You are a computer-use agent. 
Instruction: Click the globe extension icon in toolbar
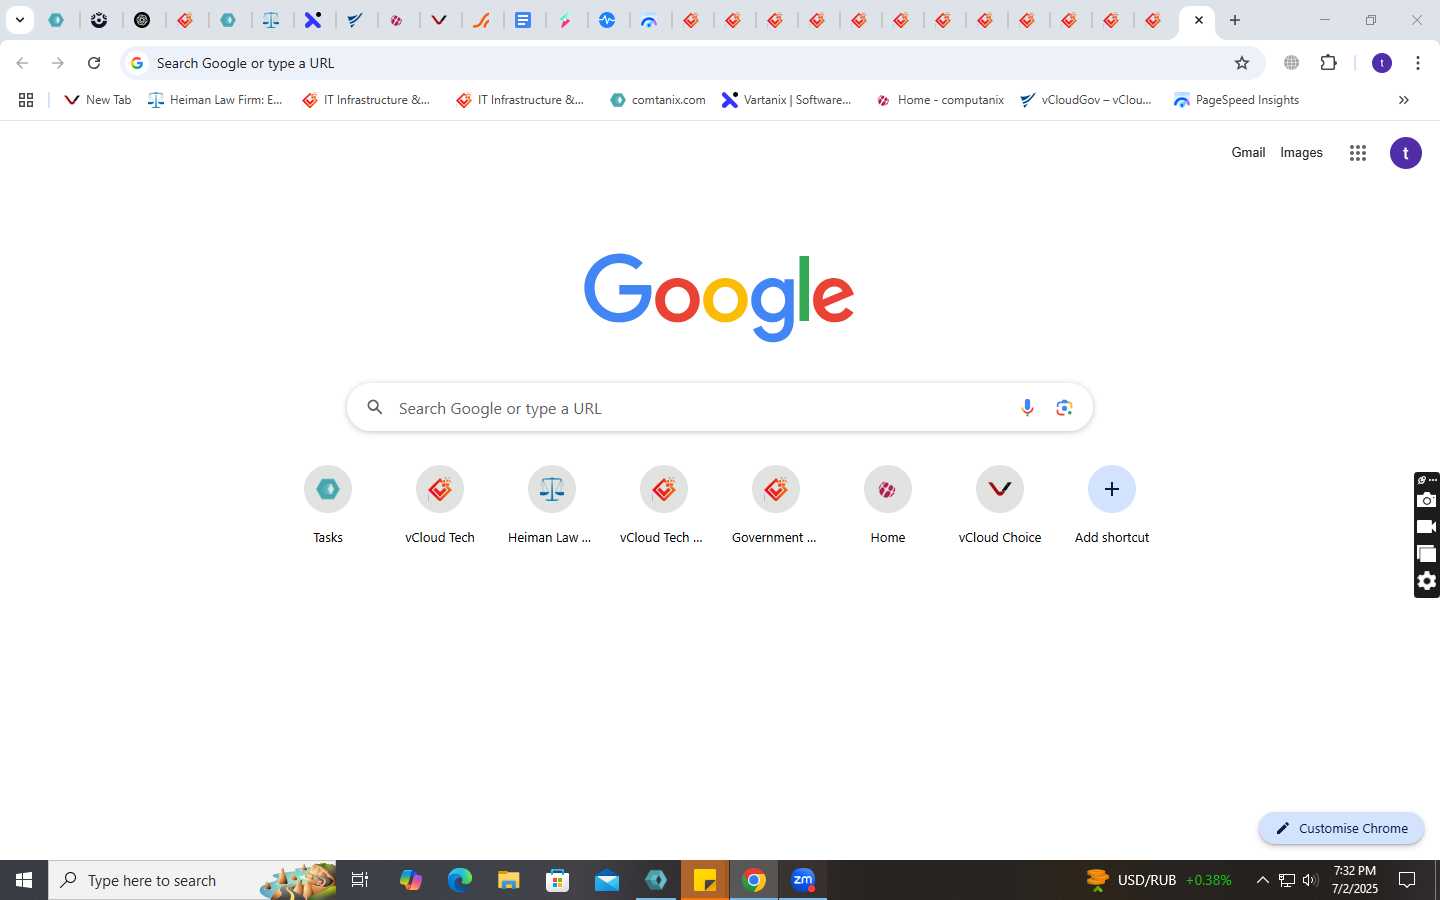click(1292, 63)
